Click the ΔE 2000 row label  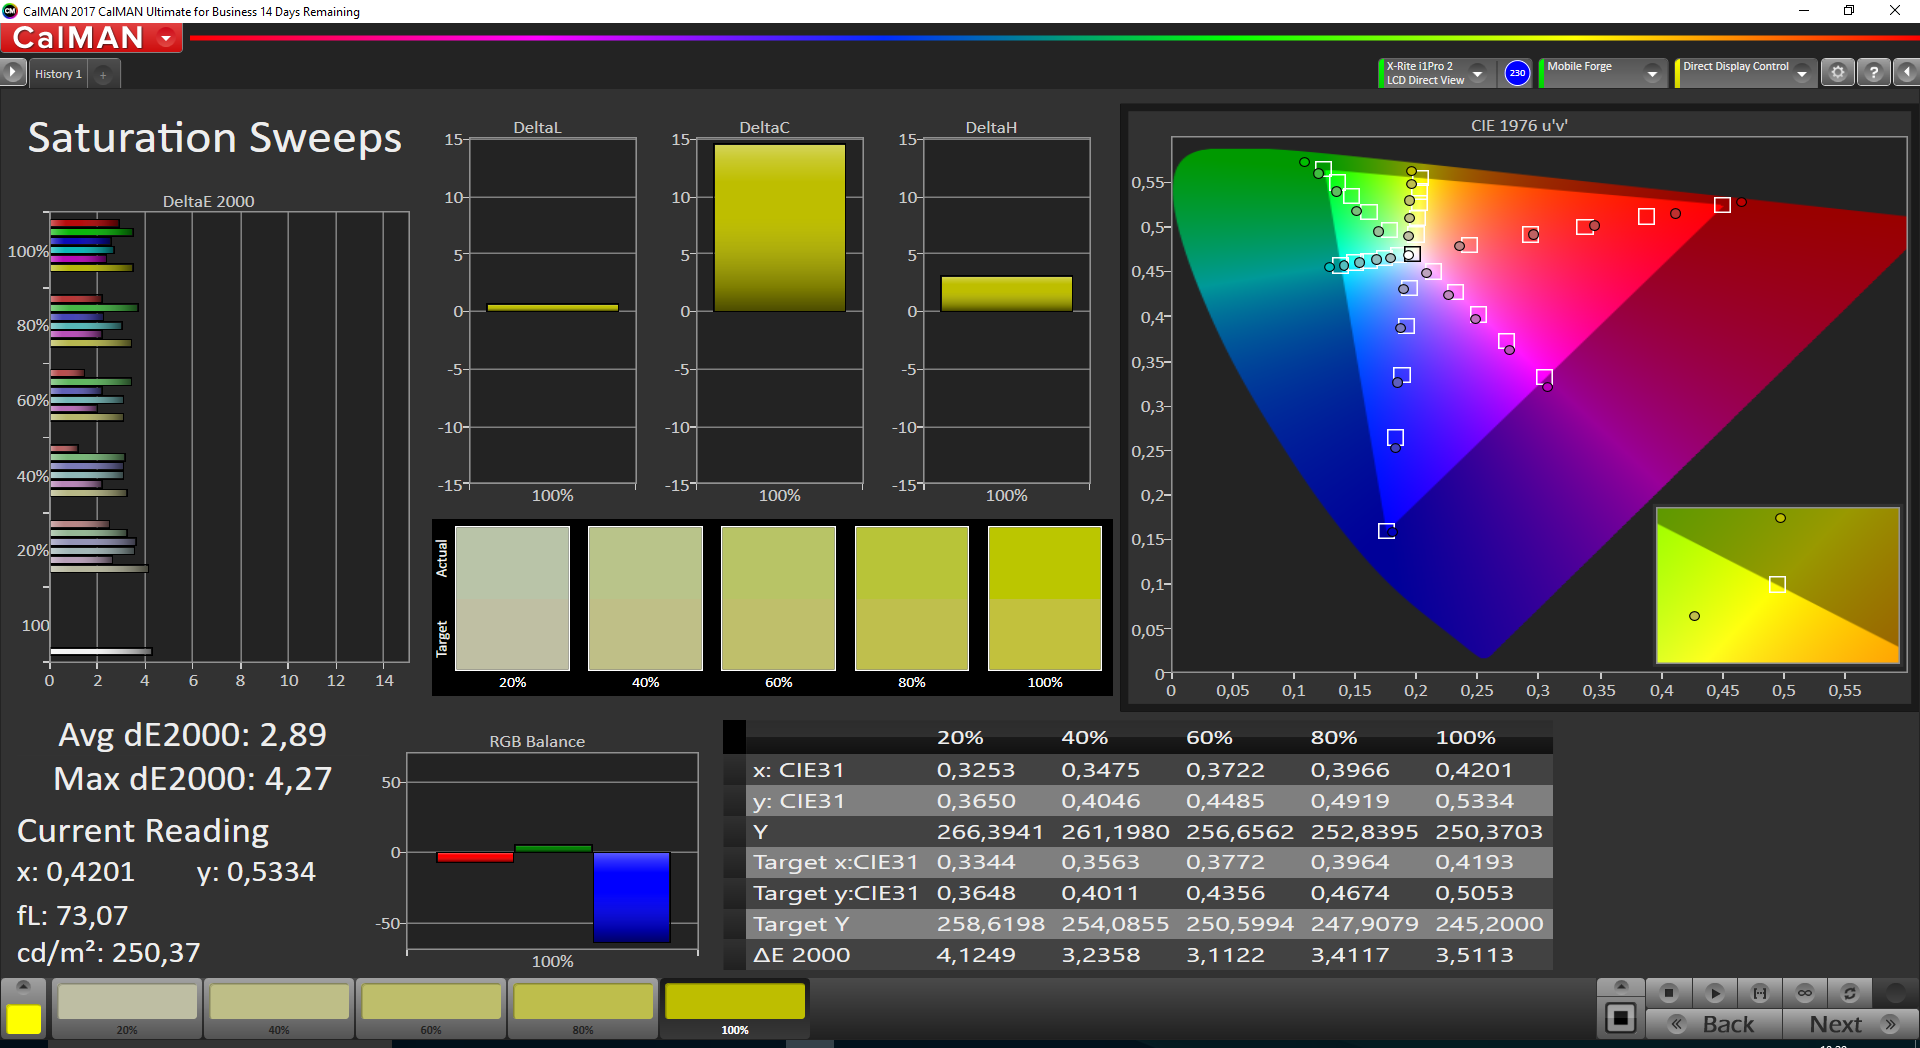(801, 955)
